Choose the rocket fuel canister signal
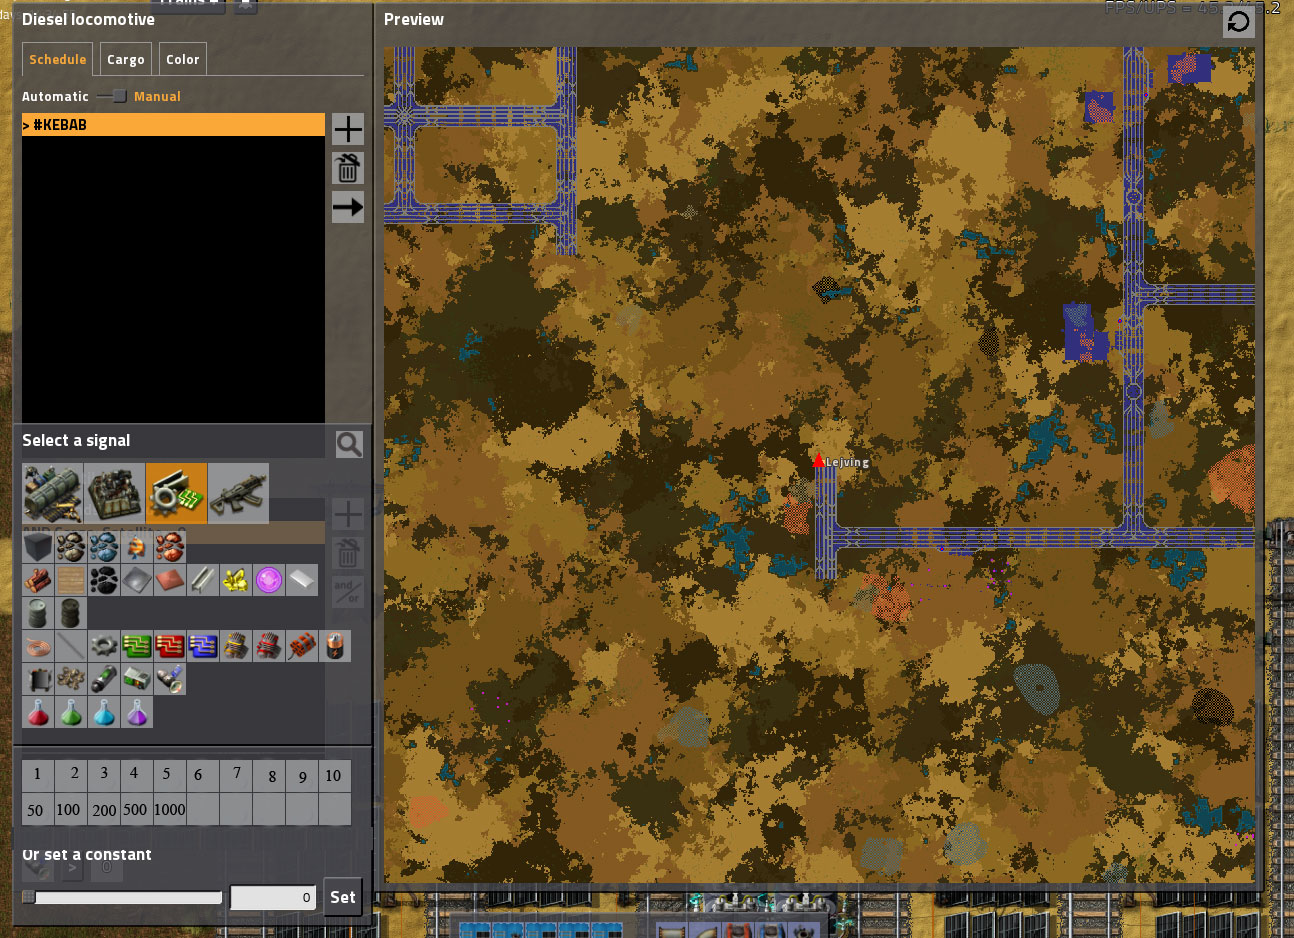The width and height of the screenshot is (1294, 938). click(104, 679)
